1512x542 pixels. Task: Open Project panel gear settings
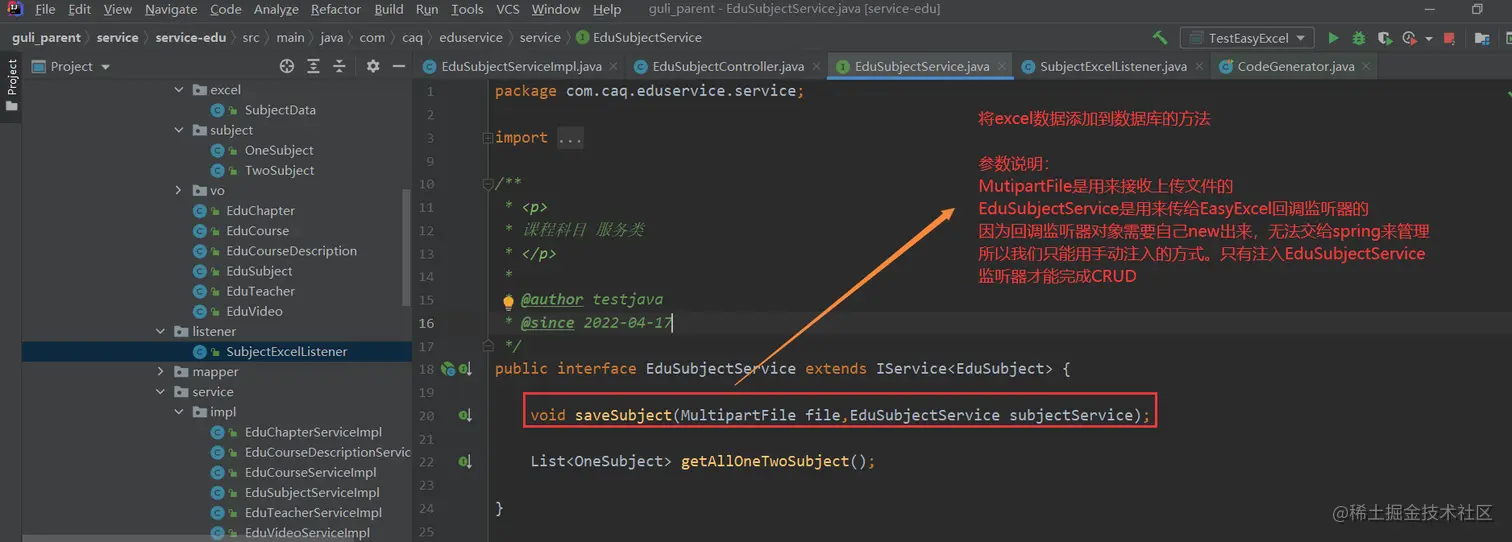tap(373, 66)
